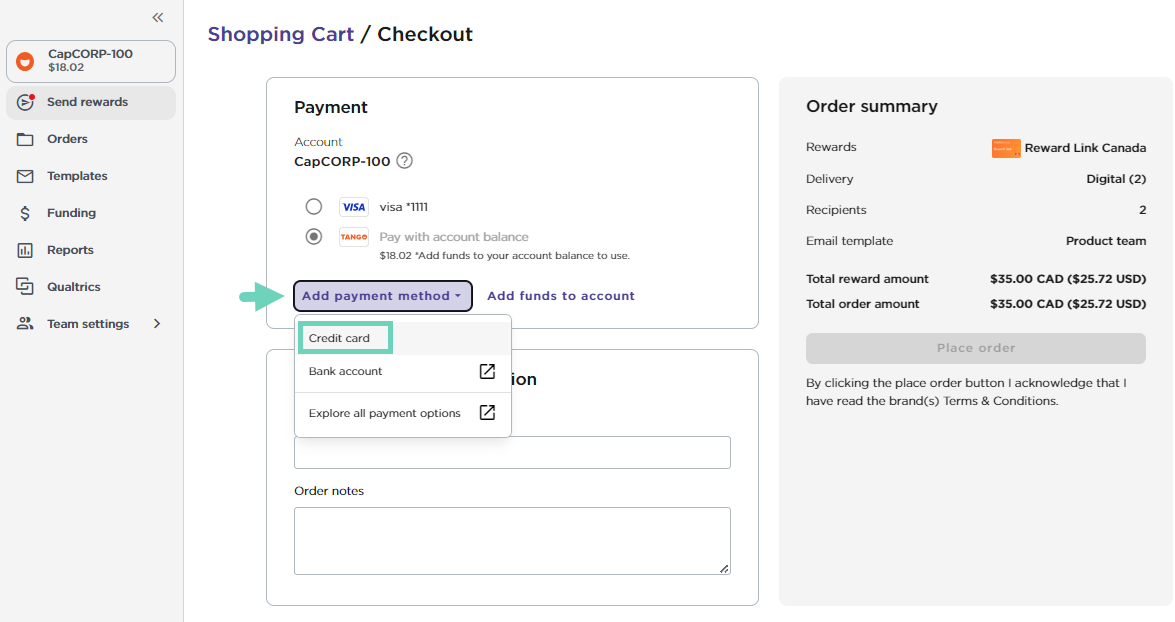Click the Place order button
The width and height of the screenshot is (1175, 622).
point(975,347)
